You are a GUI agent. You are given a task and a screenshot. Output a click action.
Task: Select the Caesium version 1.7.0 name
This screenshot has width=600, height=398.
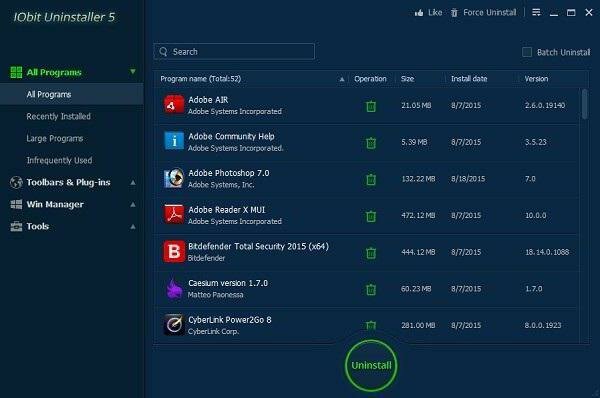228,283
